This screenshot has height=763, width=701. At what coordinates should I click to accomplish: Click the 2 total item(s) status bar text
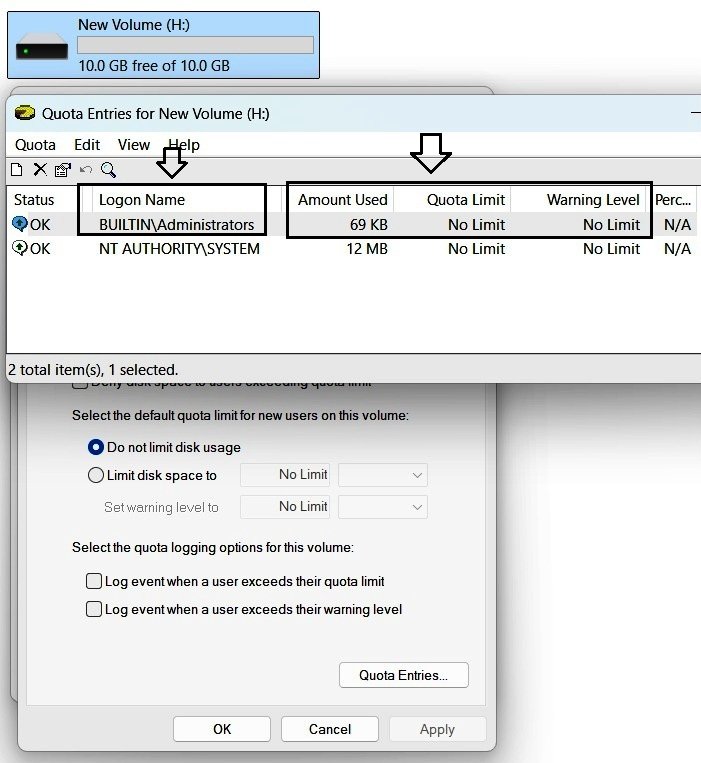93,370
